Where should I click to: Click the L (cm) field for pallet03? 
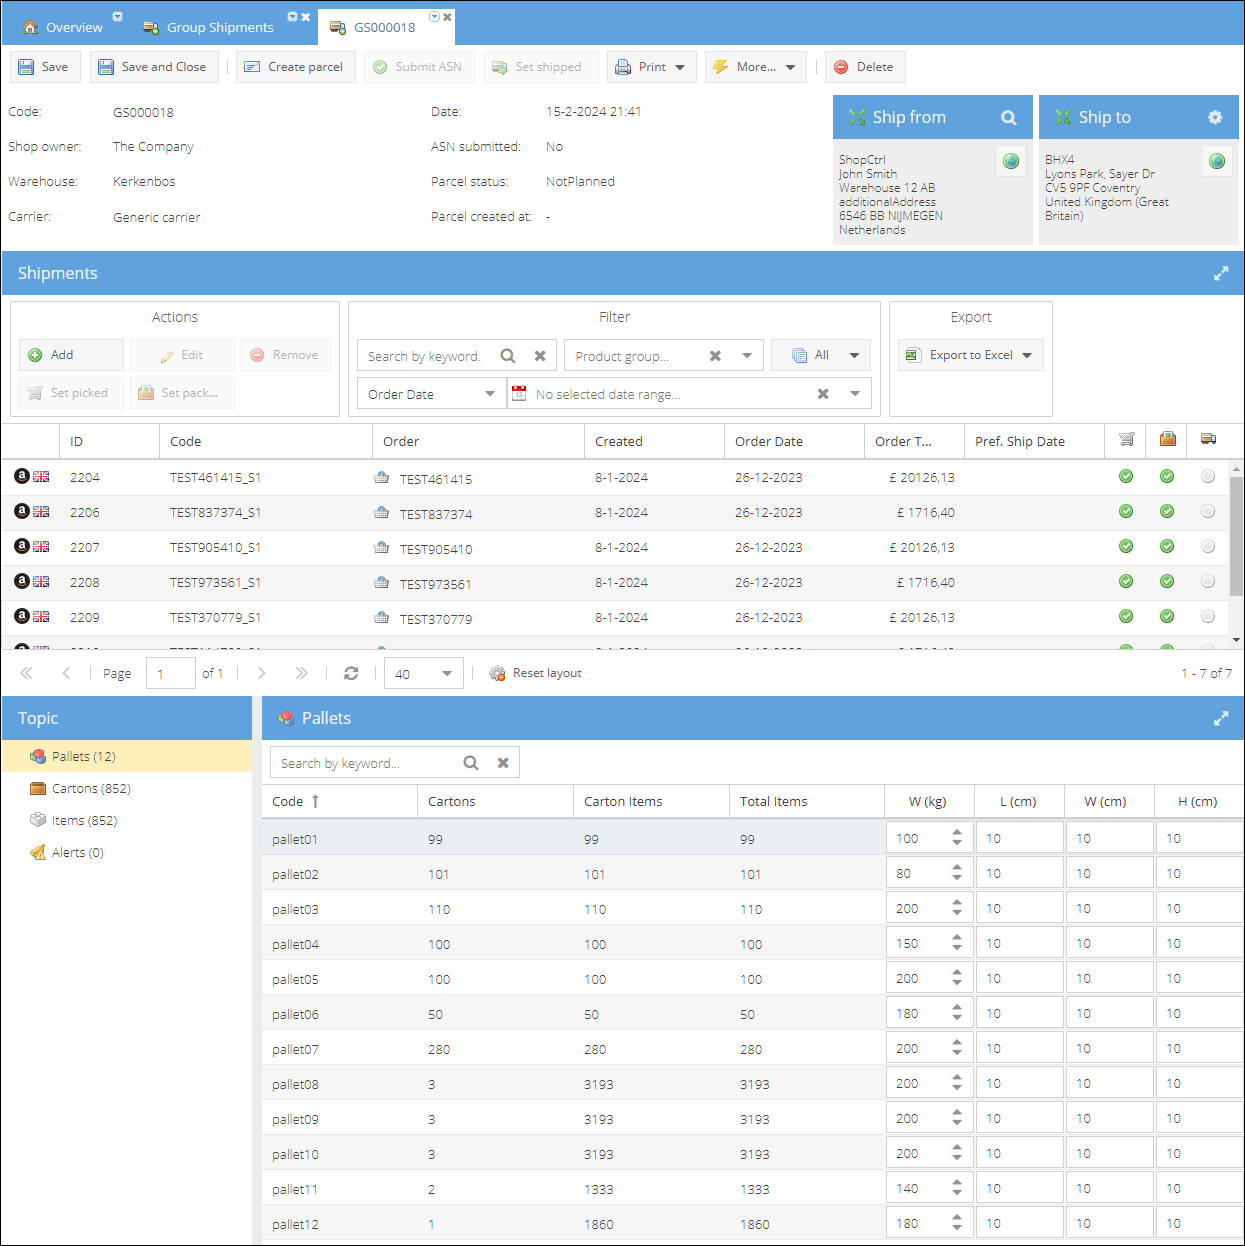[x=1020, y=908]
